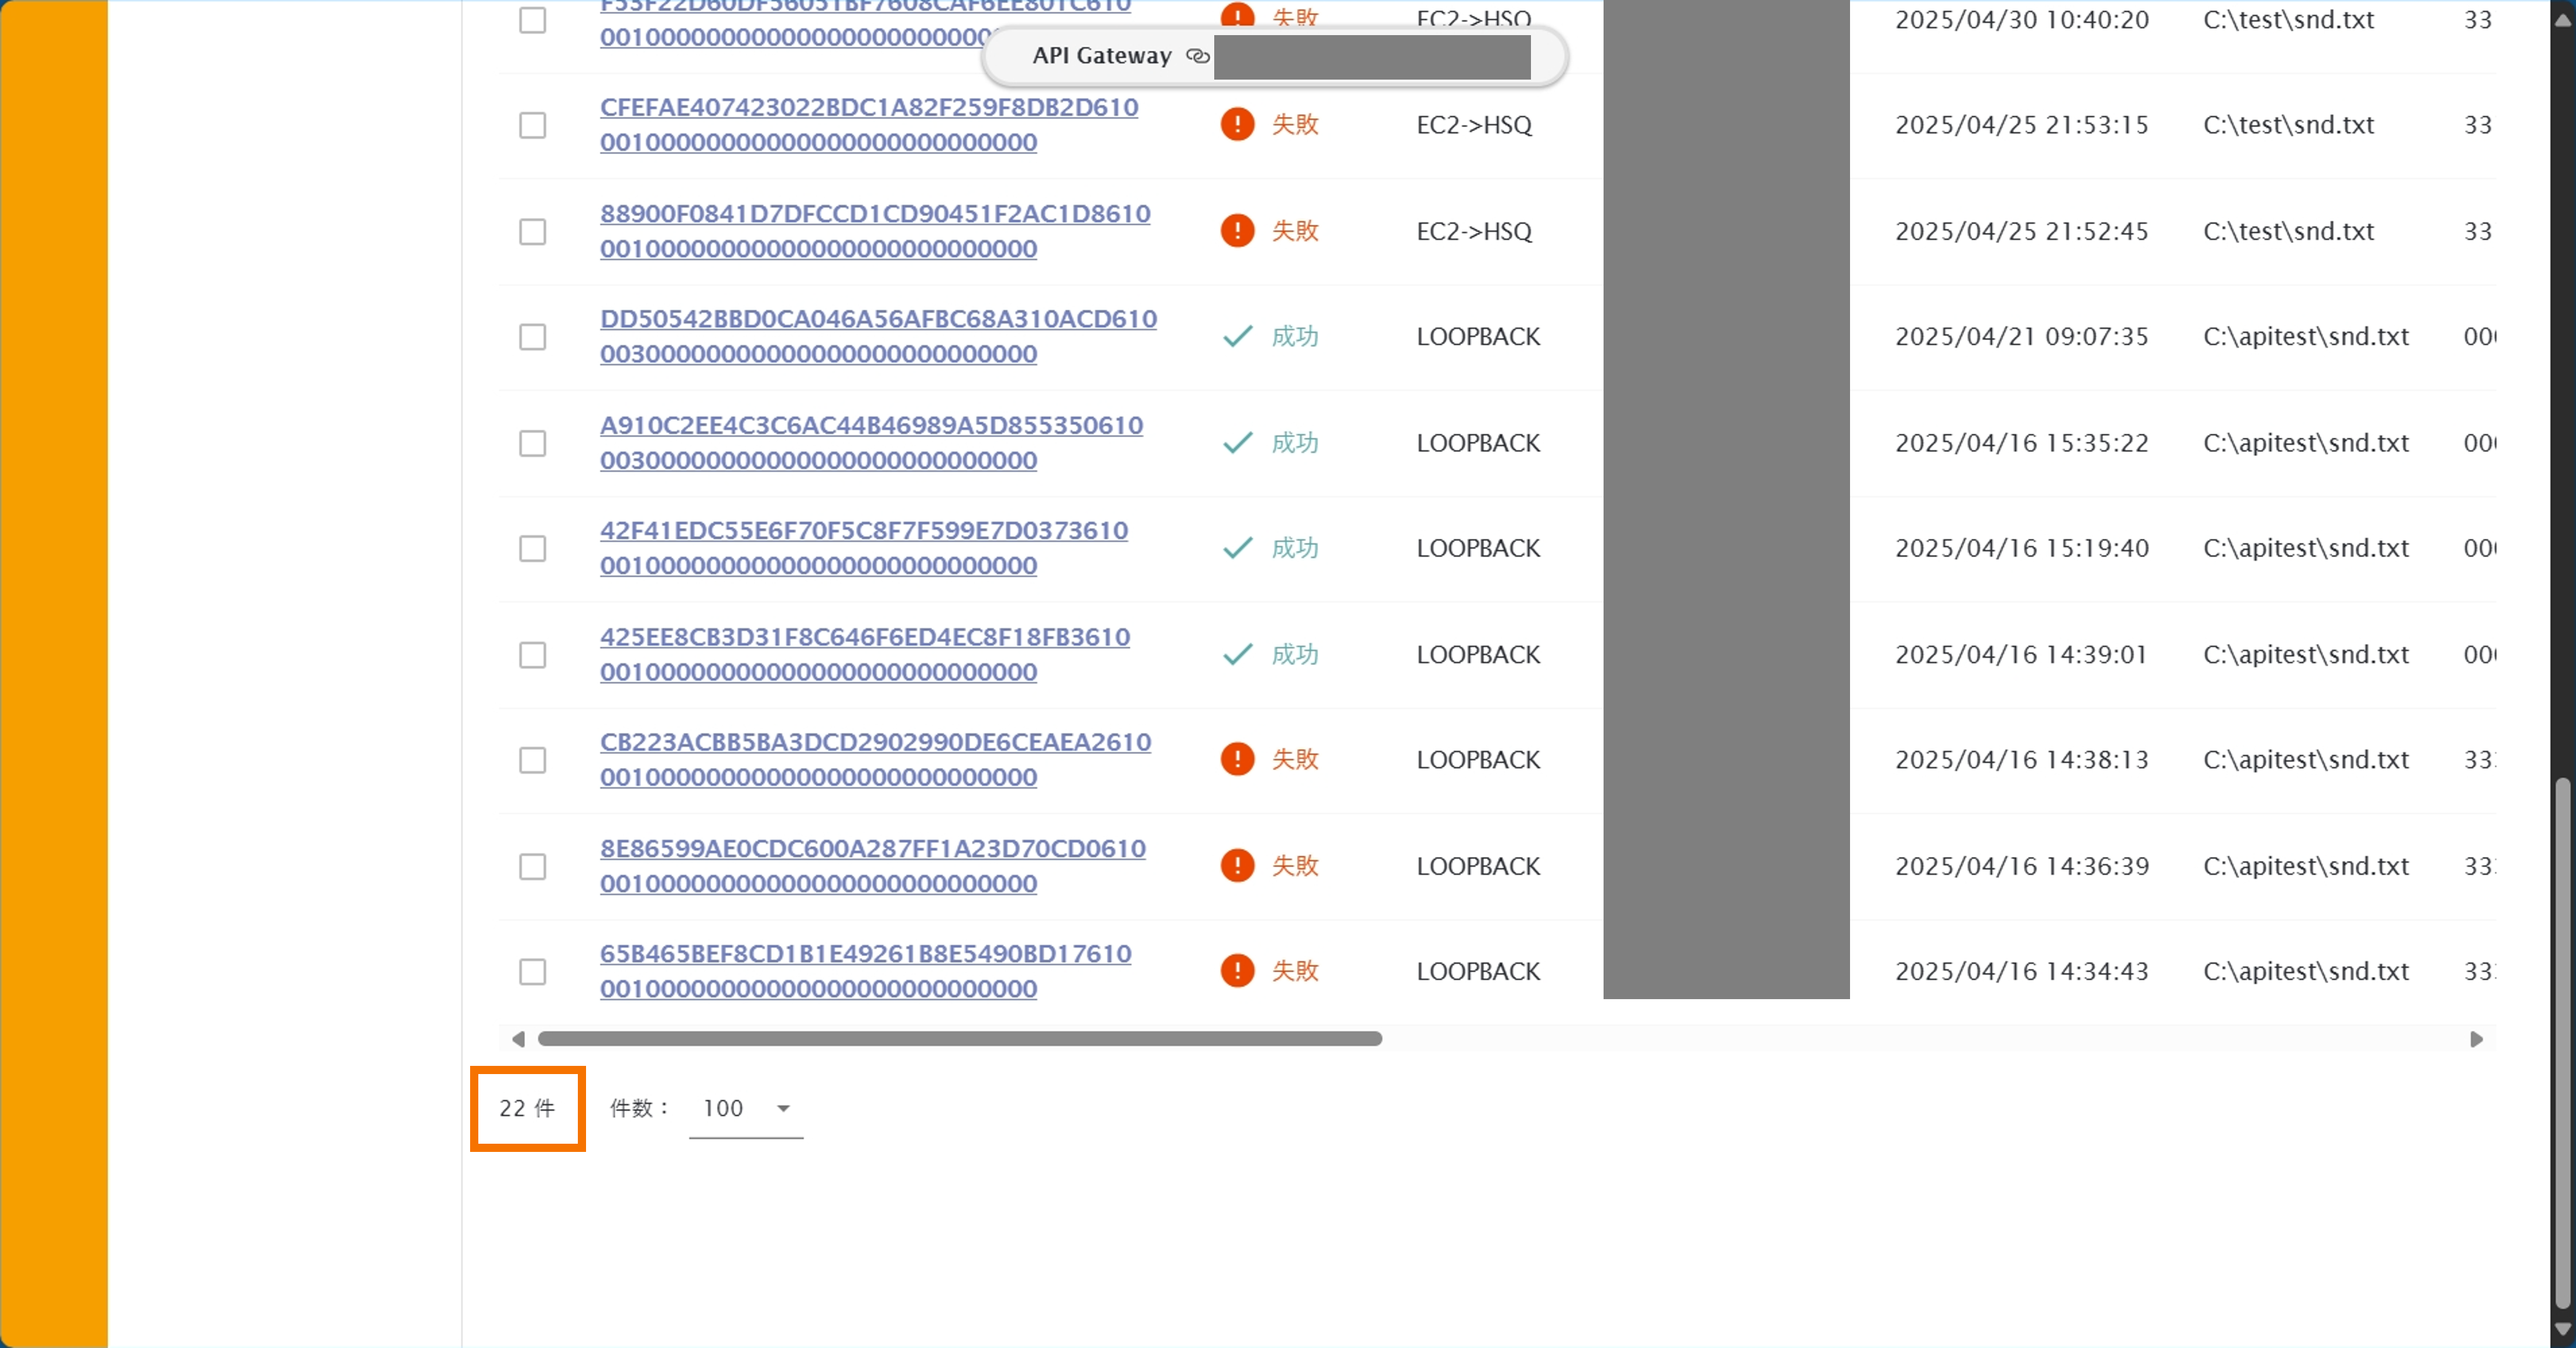
Task: Click the error icon on the 8E86599 row
Action: 1237,865
